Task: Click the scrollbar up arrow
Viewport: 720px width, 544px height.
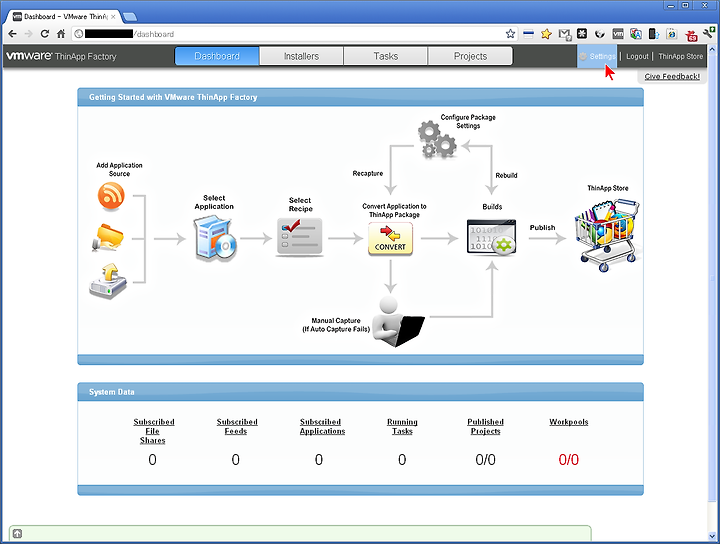Action: (712, 49)
